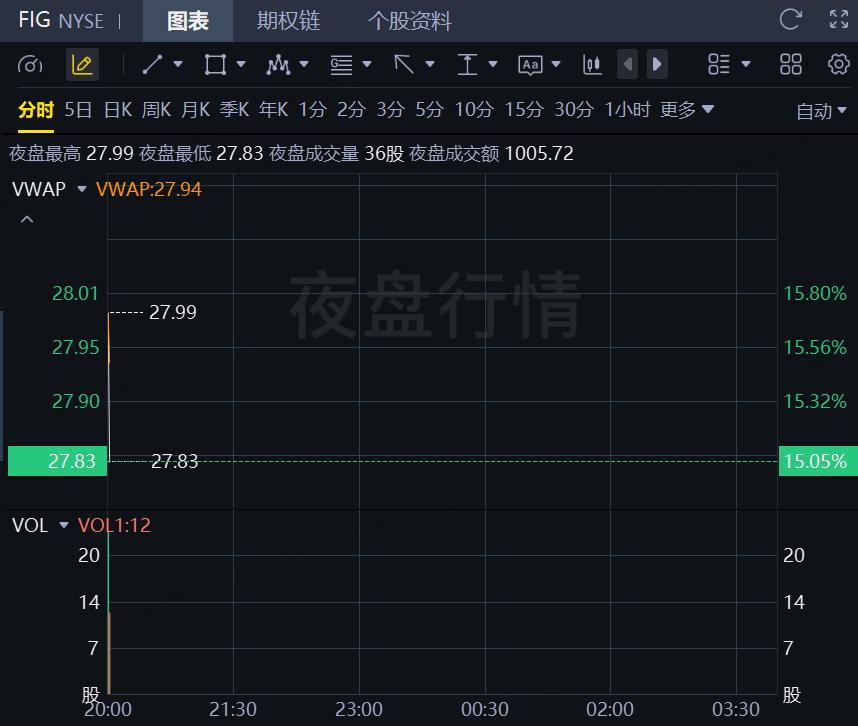Toggle the pencil drawing mode button
Viewport: 858px width, 726px height.
click(x=82, y=65)
